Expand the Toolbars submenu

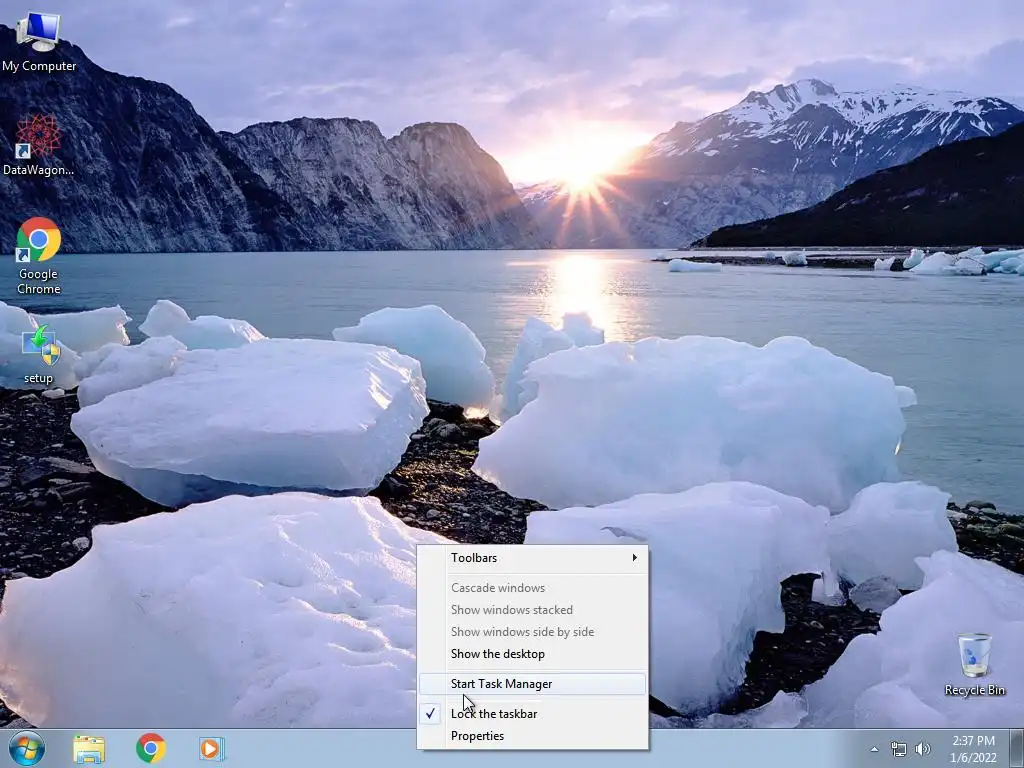click(533, 558)
